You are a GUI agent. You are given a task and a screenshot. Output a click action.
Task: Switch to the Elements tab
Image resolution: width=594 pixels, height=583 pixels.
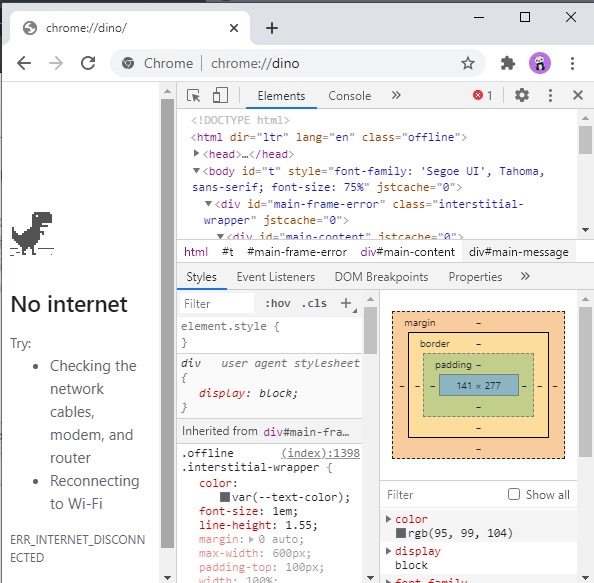tap(281, 96)
